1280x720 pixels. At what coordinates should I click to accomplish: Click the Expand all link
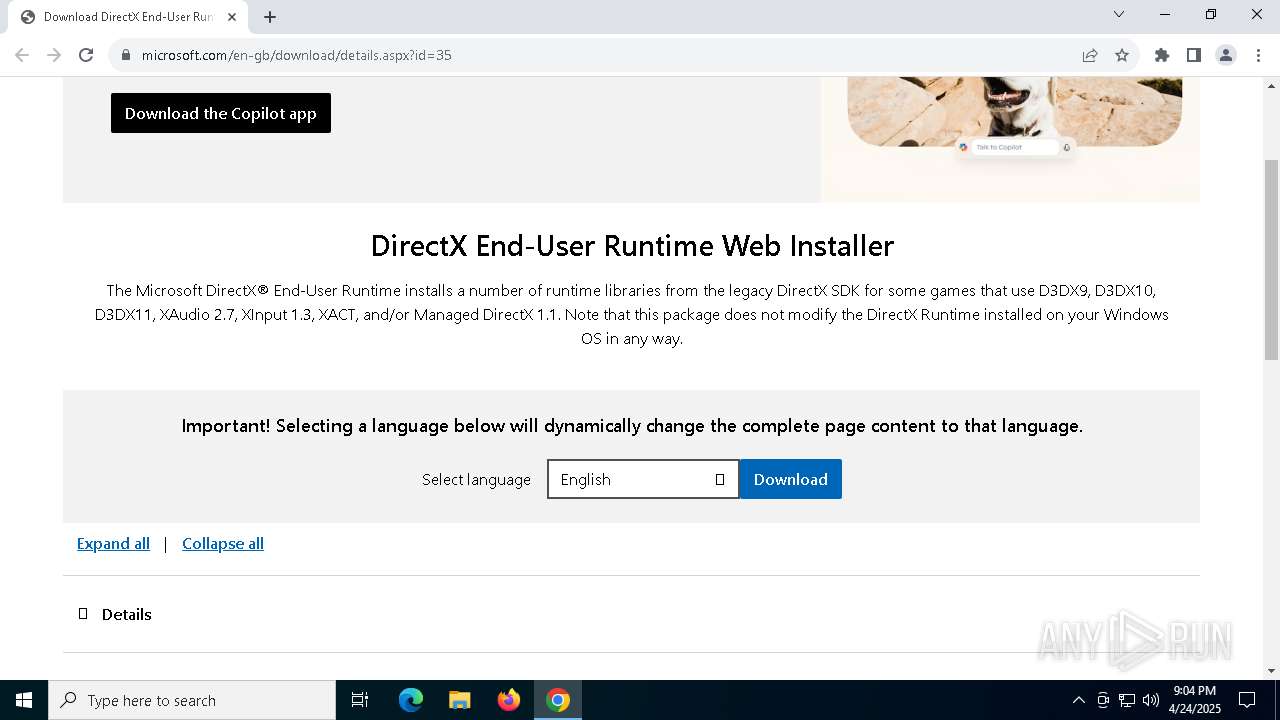(113, 543)
